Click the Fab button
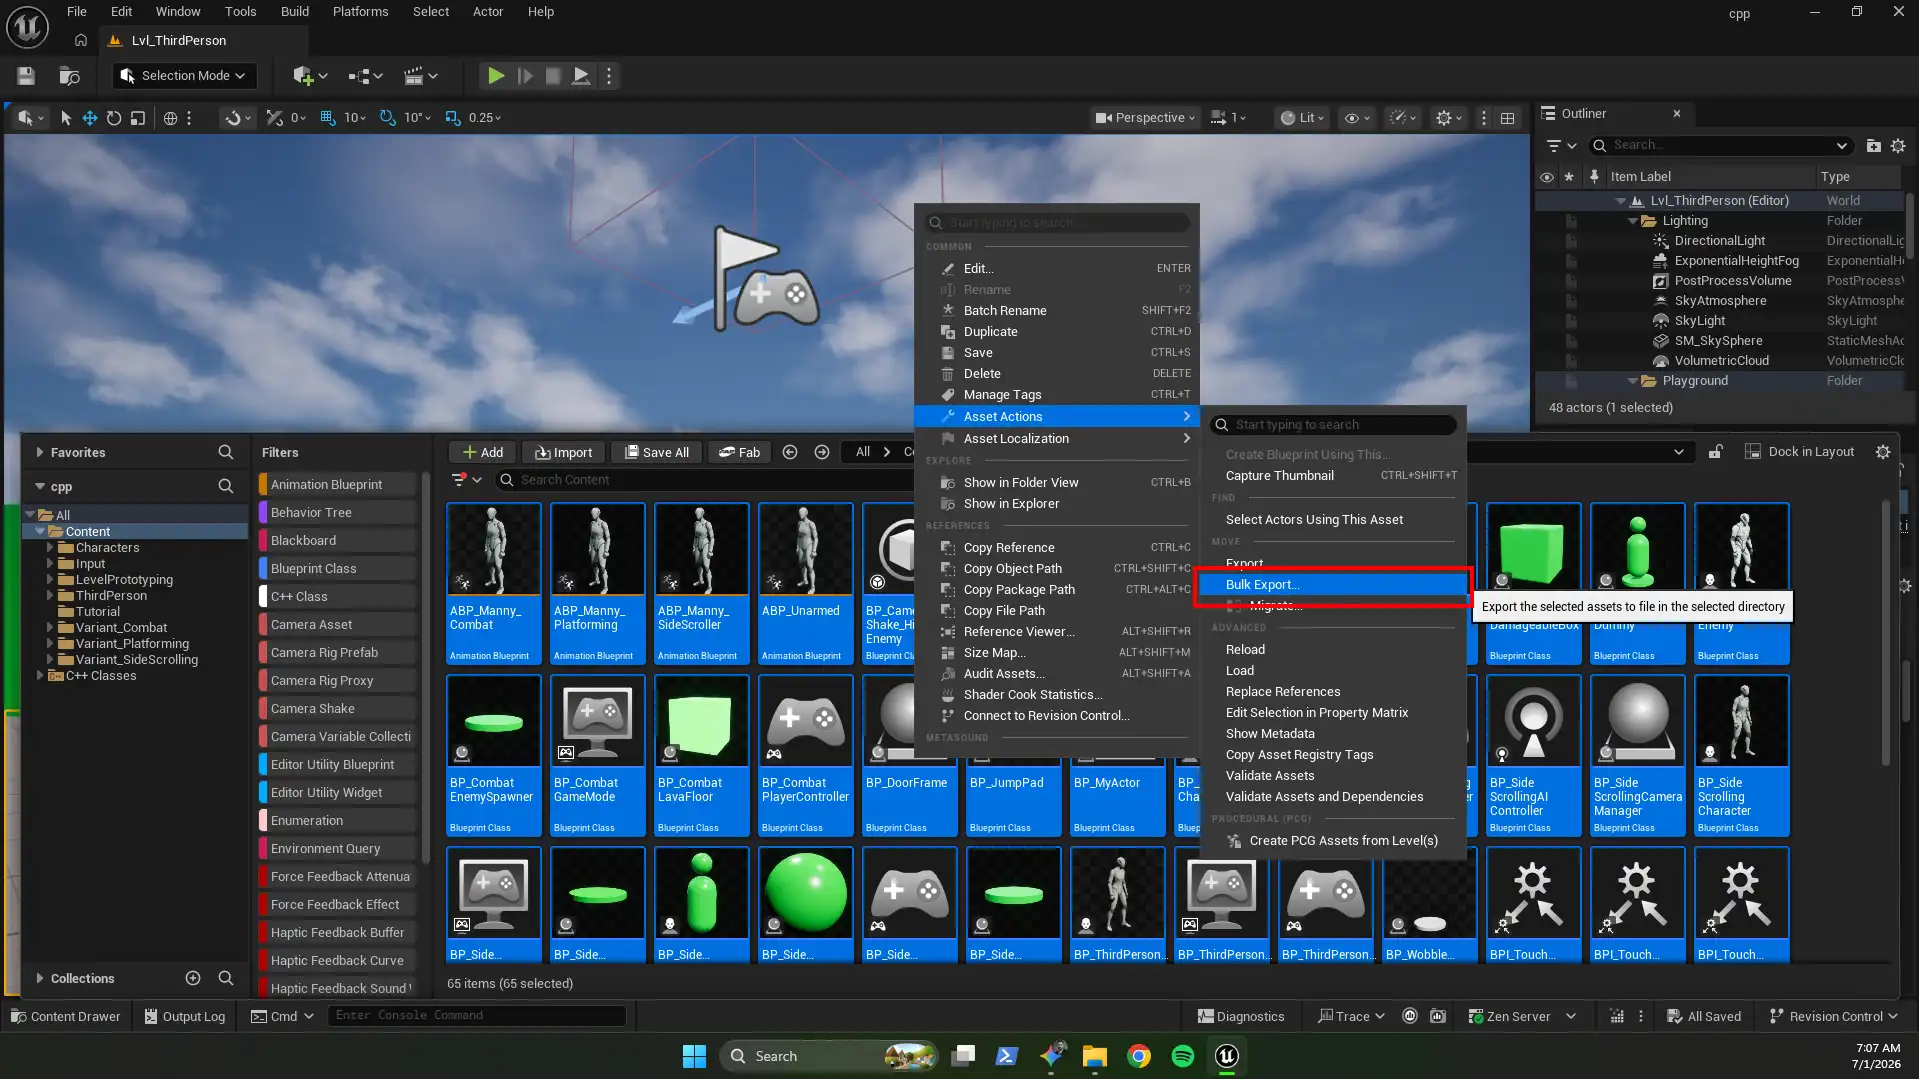The image size is (1919, 1079). [739, 453]
